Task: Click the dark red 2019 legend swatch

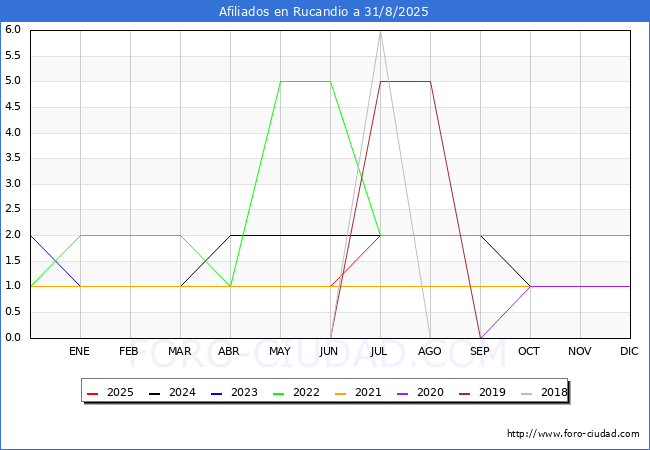Action: (x=463, y=392)
